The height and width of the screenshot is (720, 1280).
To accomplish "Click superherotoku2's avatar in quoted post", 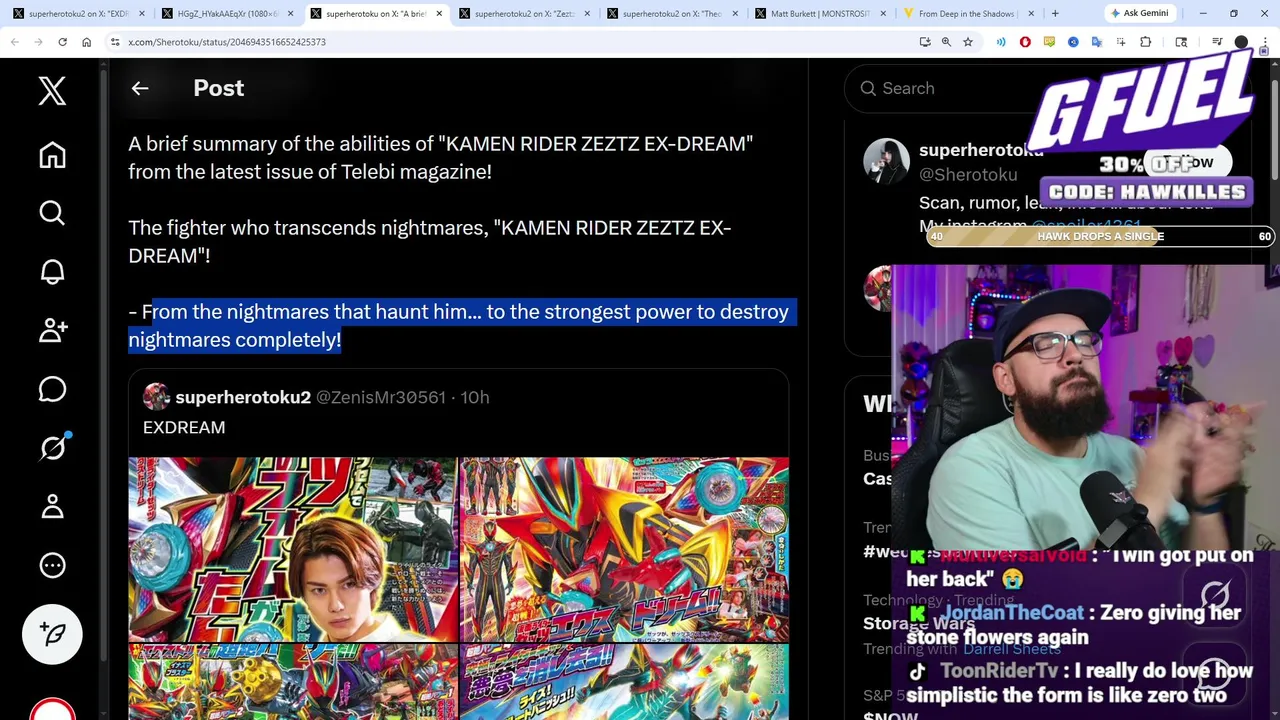I will 156,397.
